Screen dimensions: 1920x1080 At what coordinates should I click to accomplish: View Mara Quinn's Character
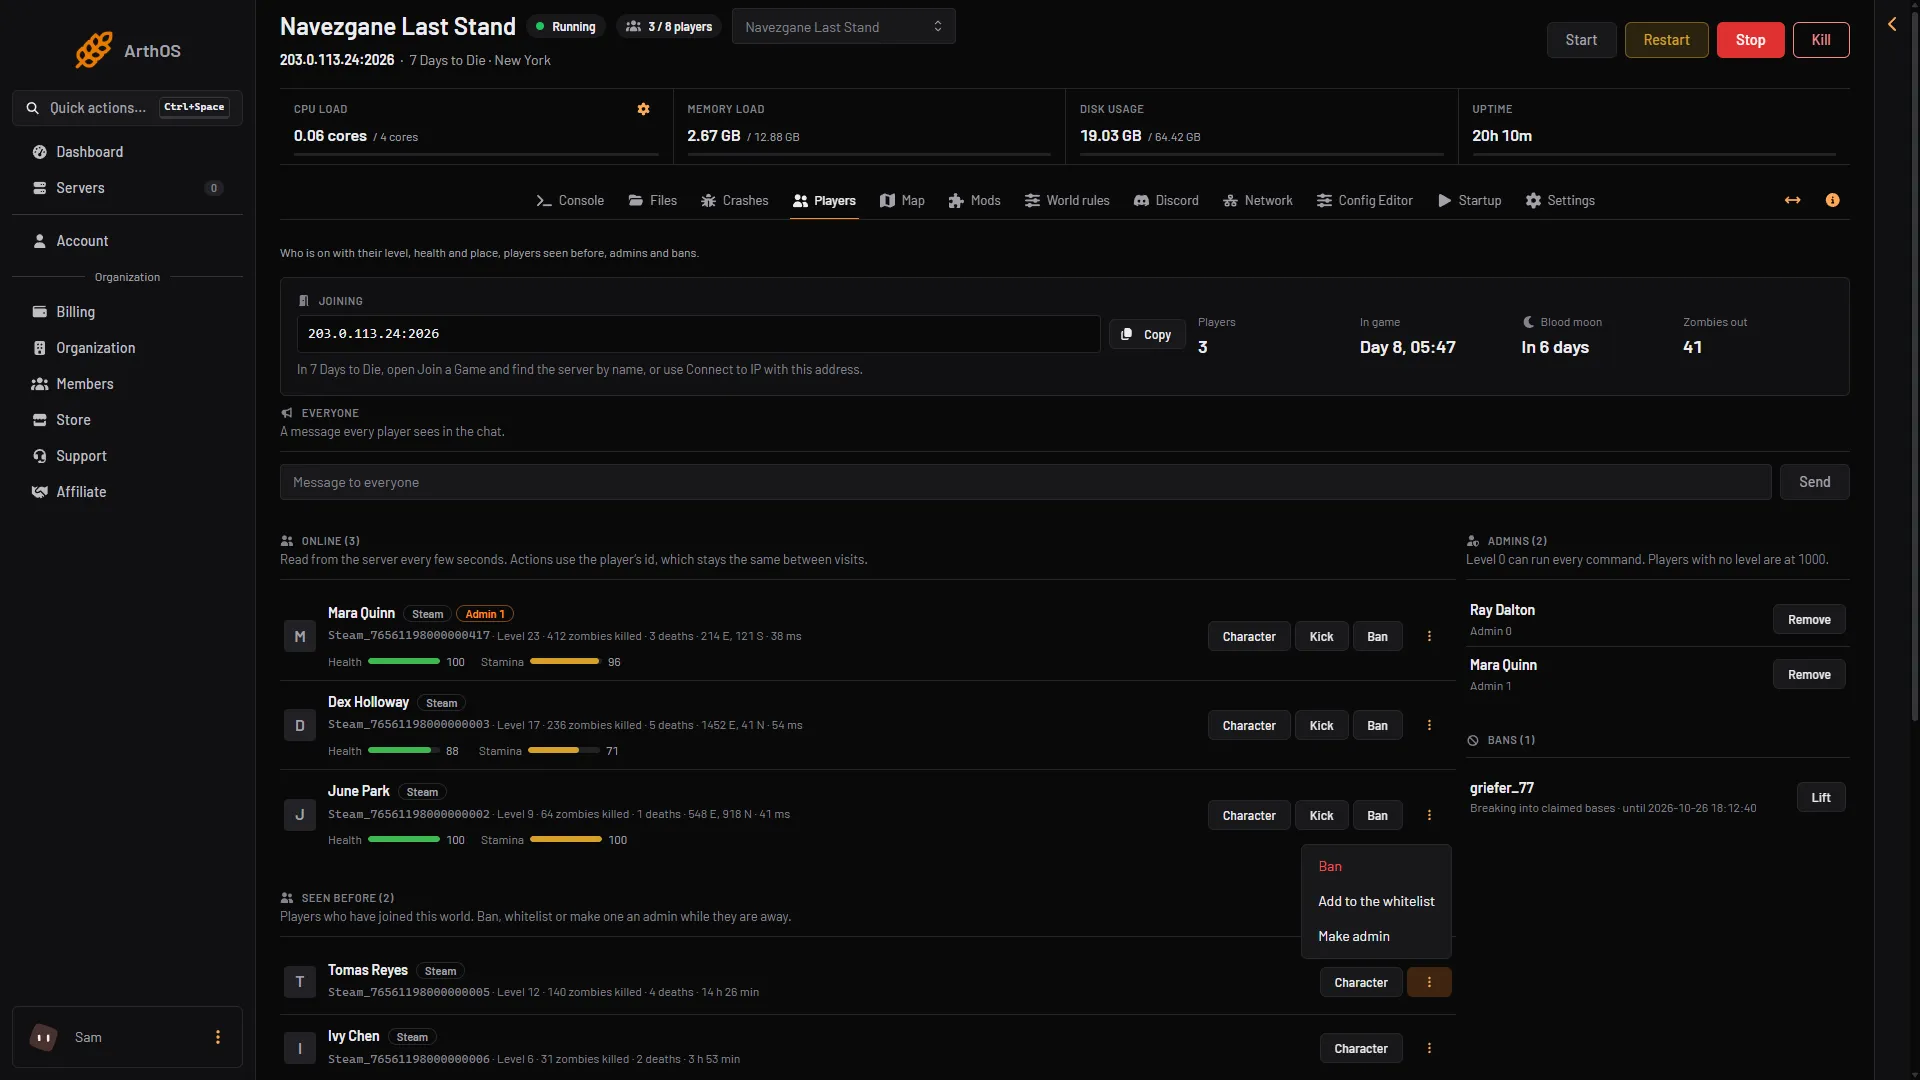pos(1249,637)
